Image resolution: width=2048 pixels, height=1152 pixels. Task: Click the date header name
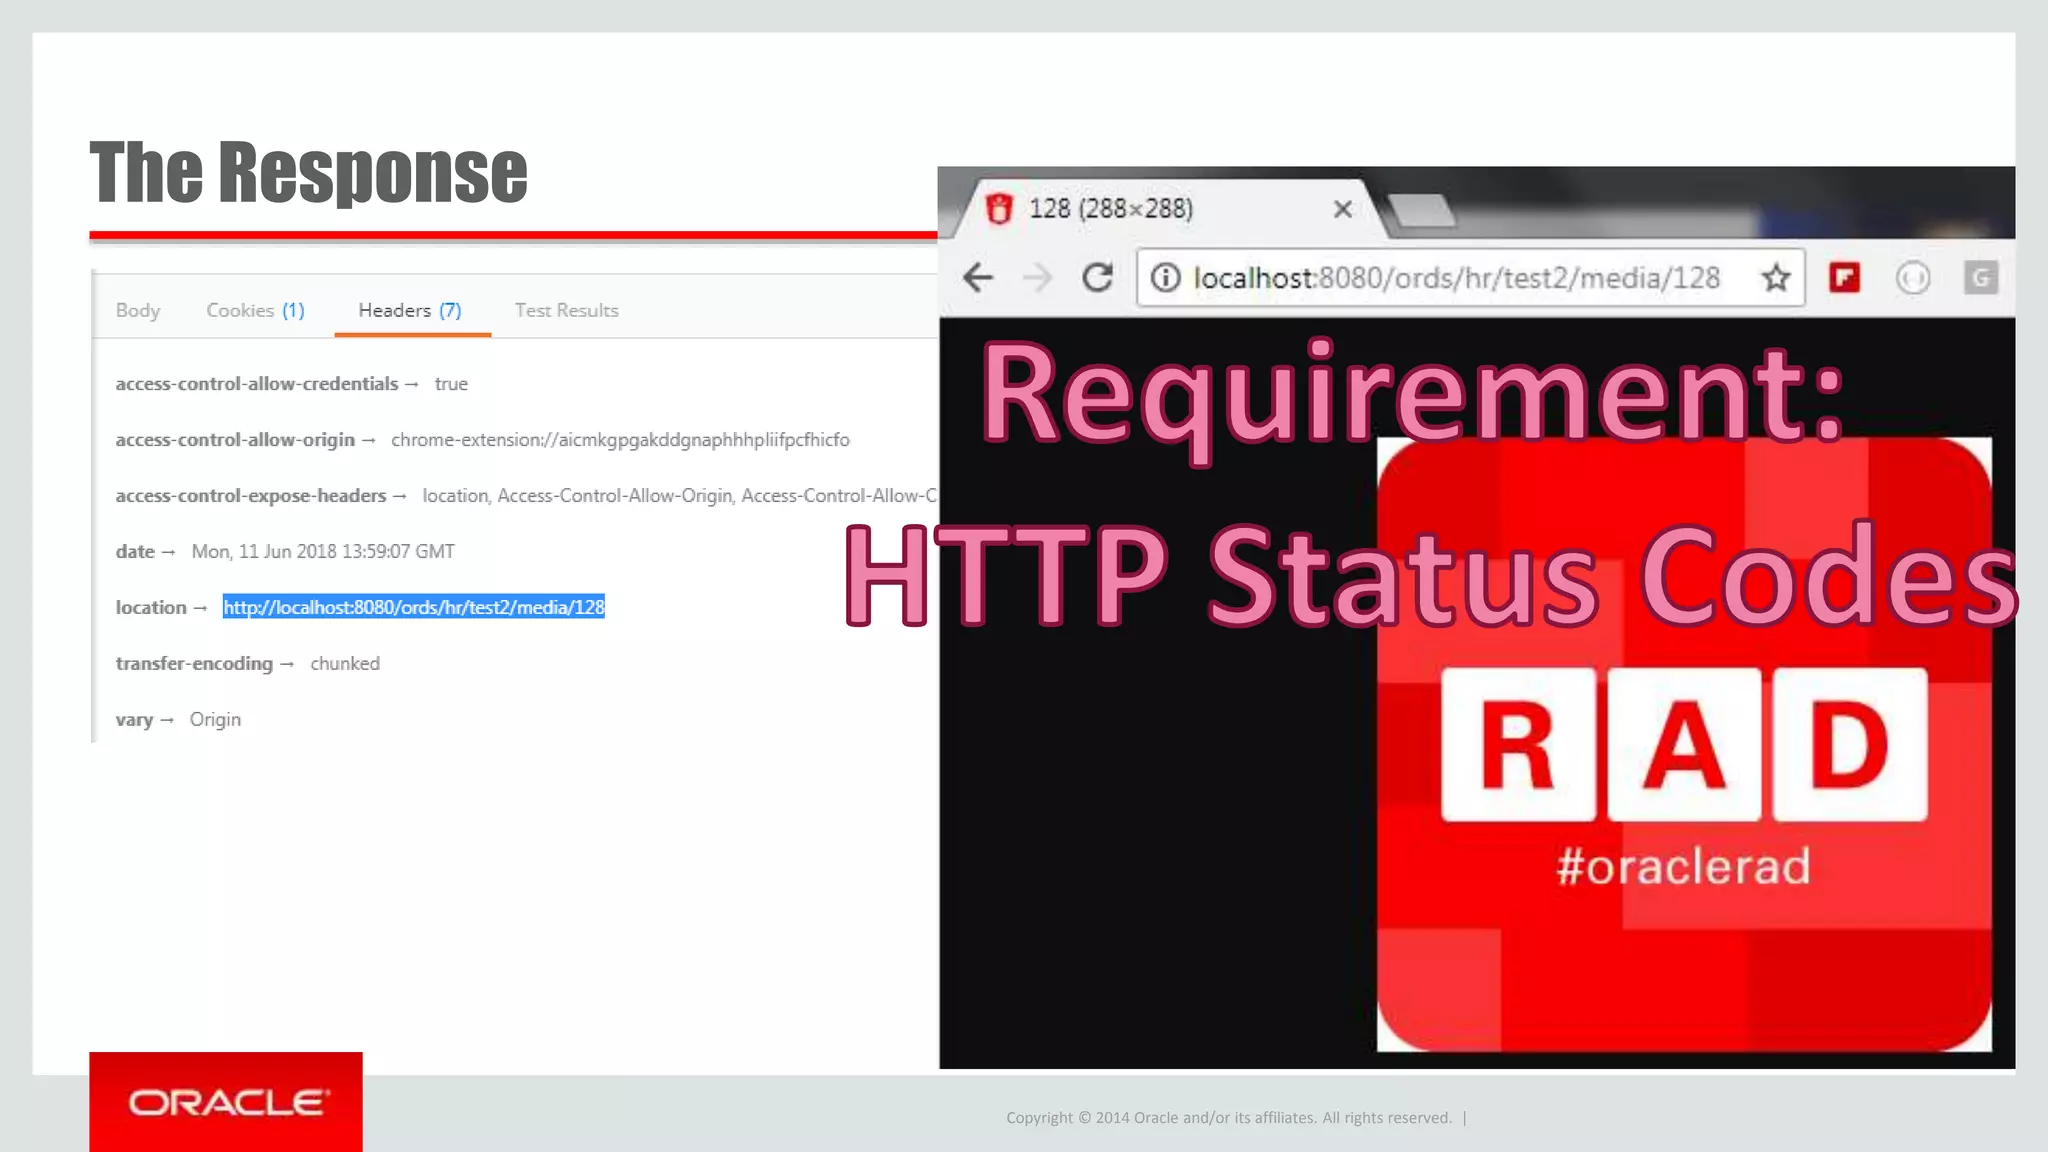pos(135,552)
